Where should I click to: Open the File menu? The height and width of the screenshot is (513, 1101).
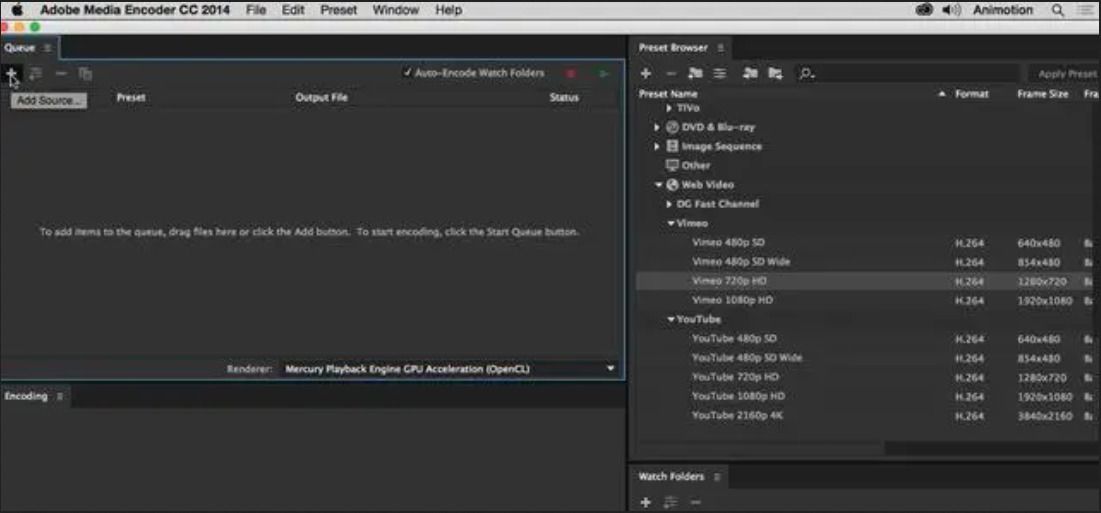point(256,10)
